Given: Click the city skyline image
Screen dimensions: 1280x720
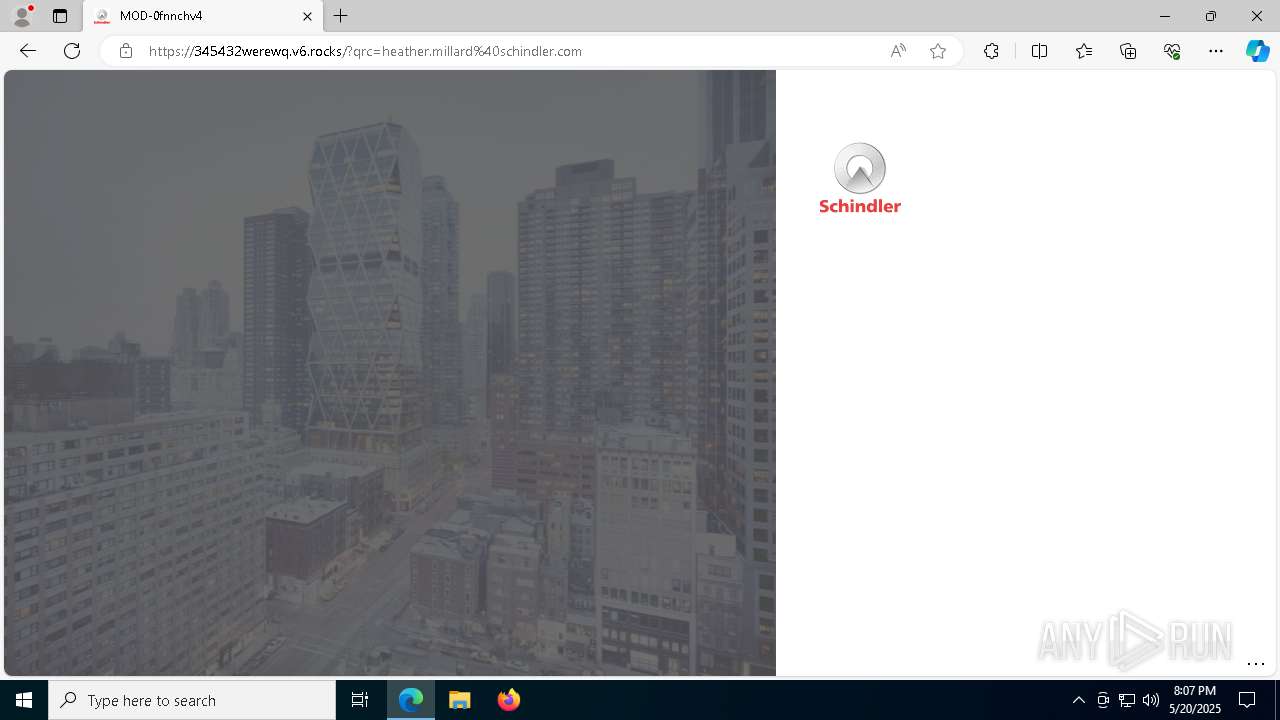Looking at the screenshot, I should click(x=390, y=373).
